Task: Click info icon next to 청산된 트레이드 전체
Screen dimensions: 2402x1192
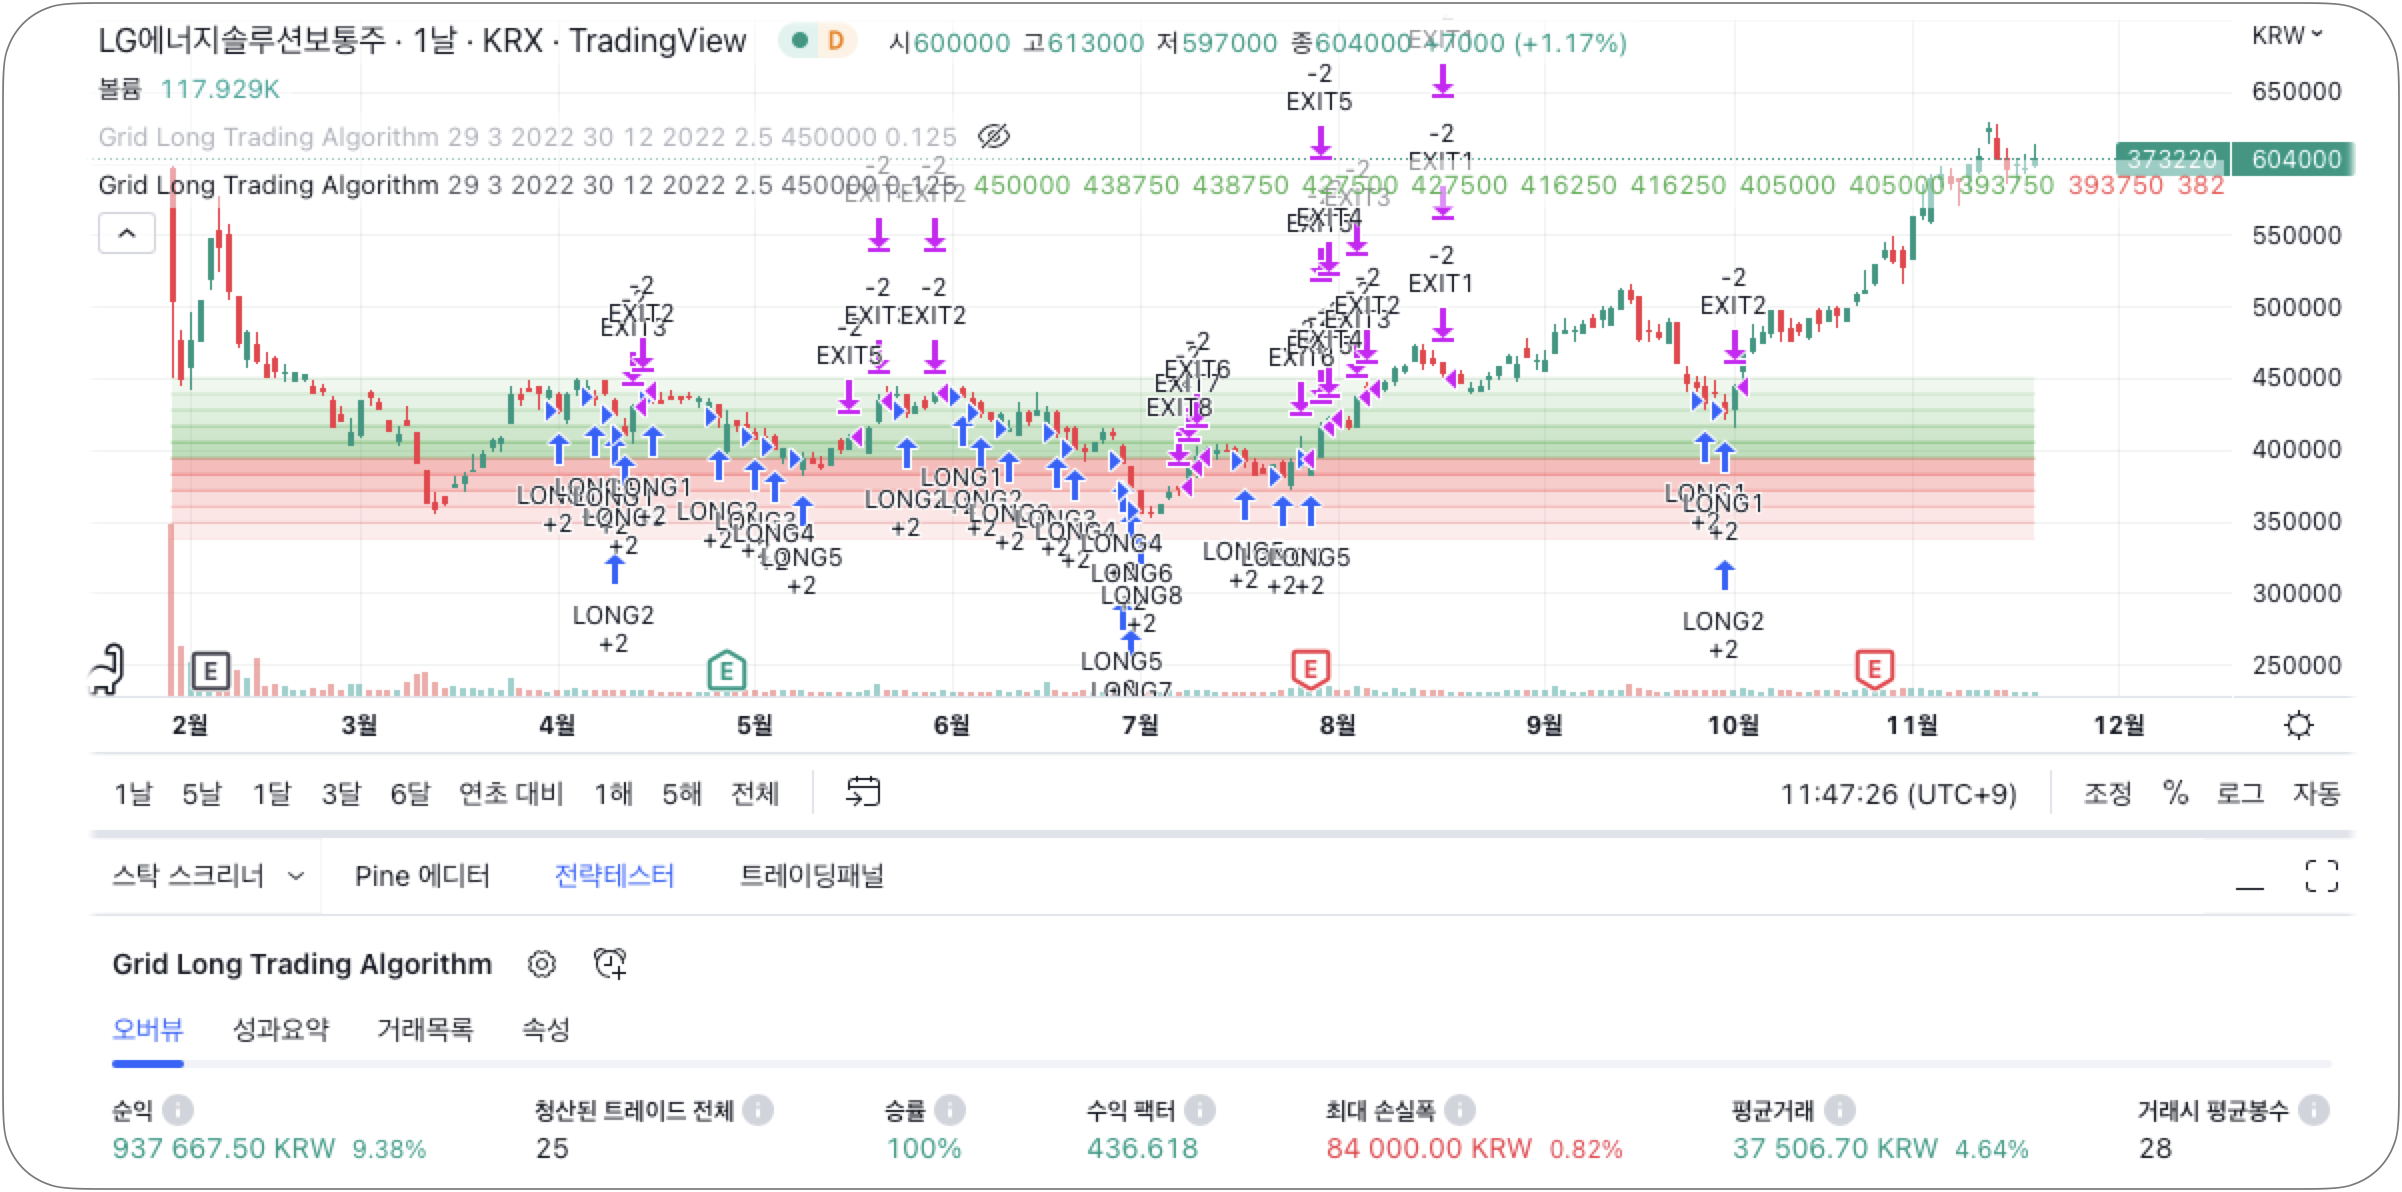Action: pyautogui.click(x=758, y=1110)
